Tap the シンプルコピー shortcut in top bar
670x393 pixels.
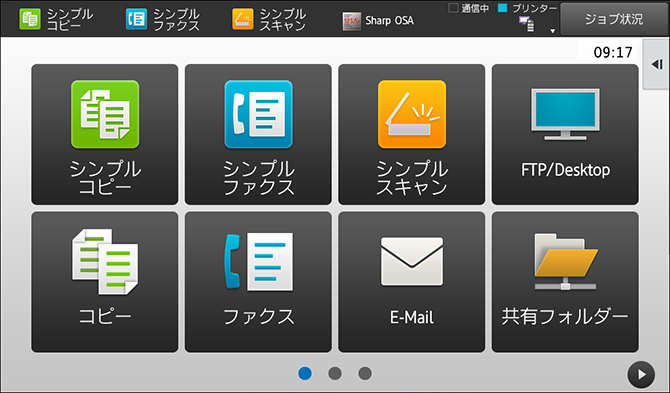point(56,19)
